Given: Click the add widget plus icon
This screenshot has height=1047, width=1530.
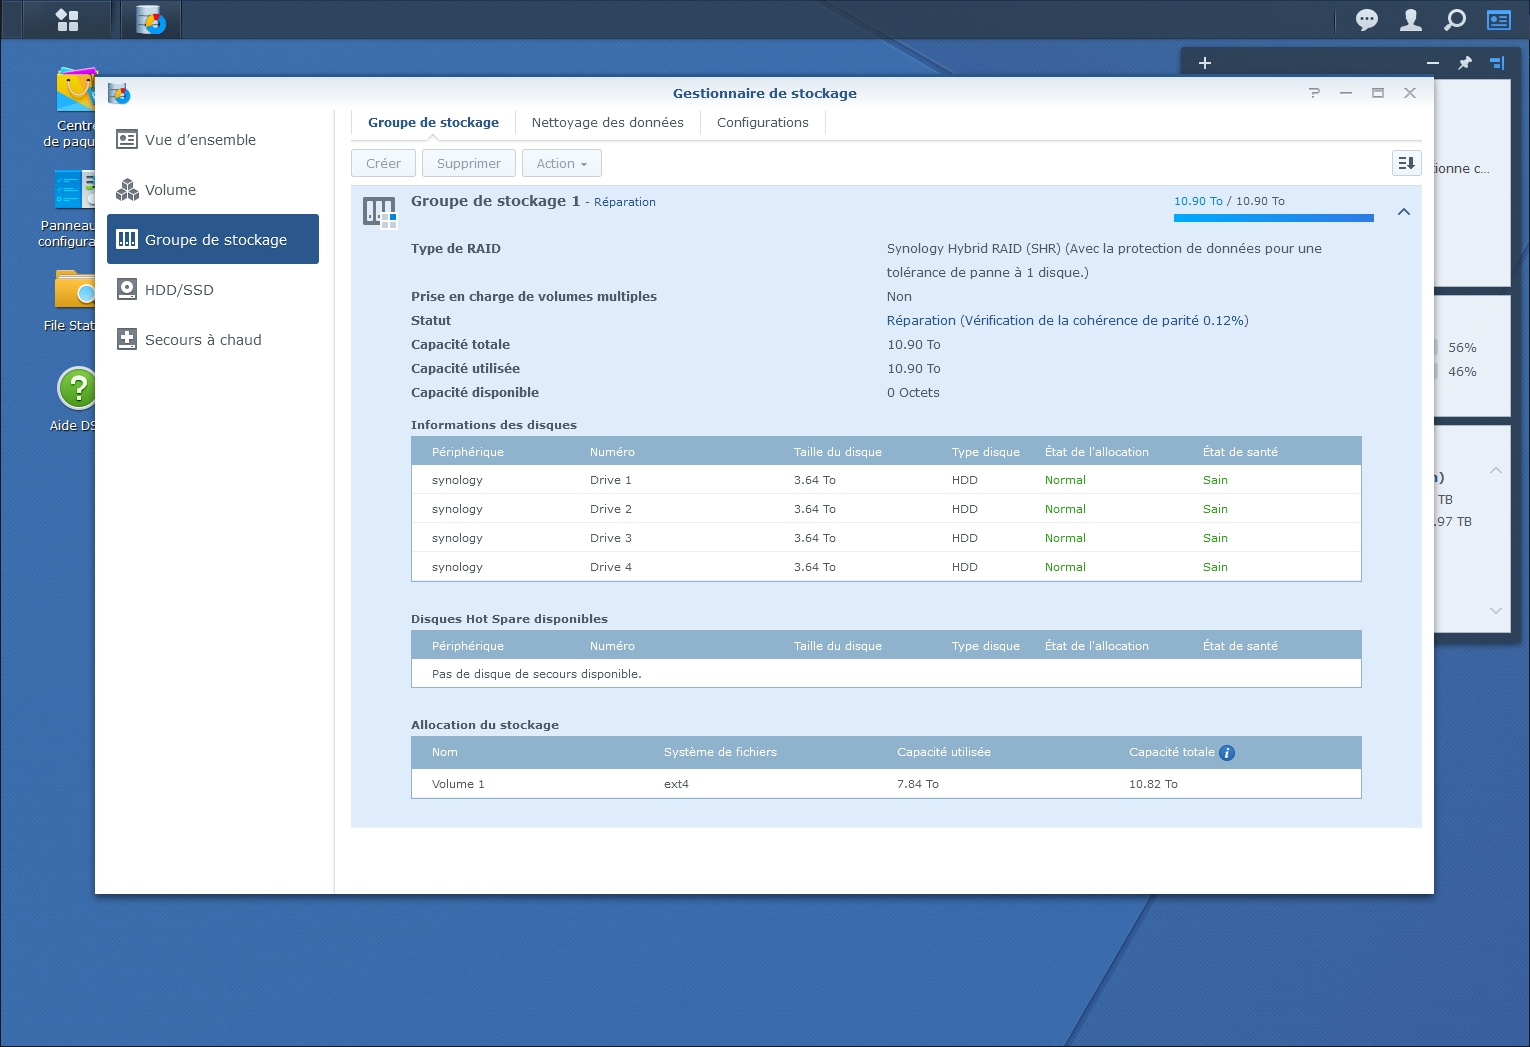Looking at the screenshot, I should [x=1205, y=63].
